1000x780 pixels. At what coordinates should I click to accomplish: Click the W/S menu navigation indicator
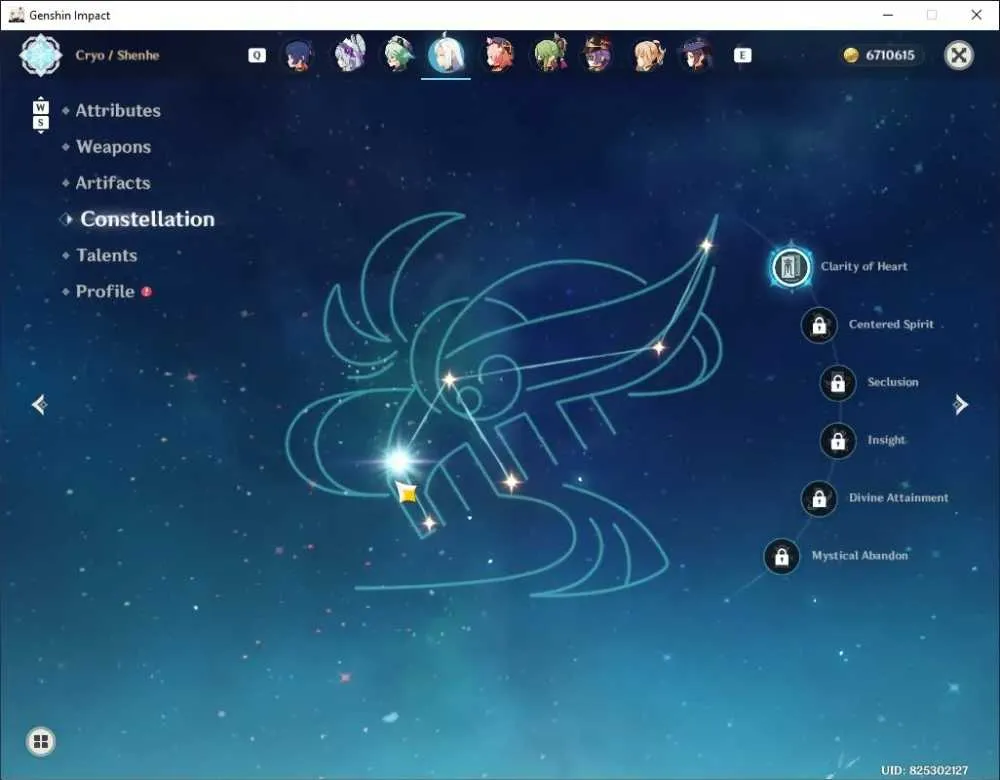[x=40, y=115]
